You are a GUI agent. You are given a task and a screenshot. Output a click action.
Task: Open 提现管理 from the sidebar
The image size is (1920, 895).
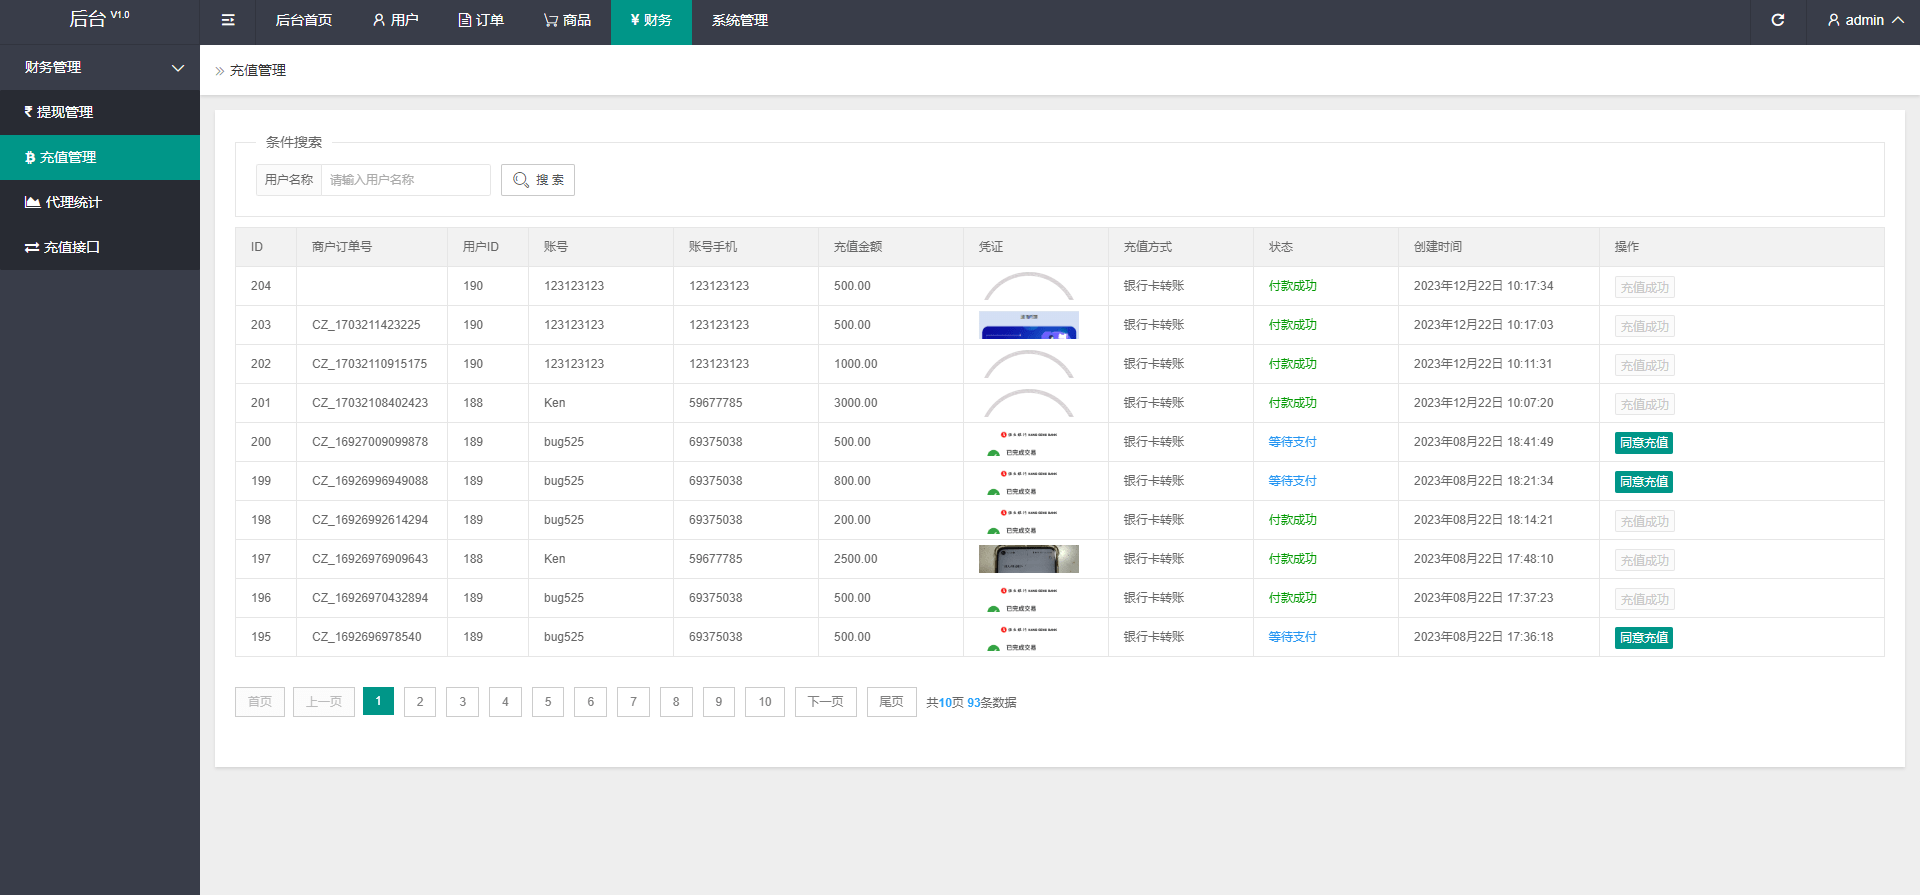tap(100, 112)
